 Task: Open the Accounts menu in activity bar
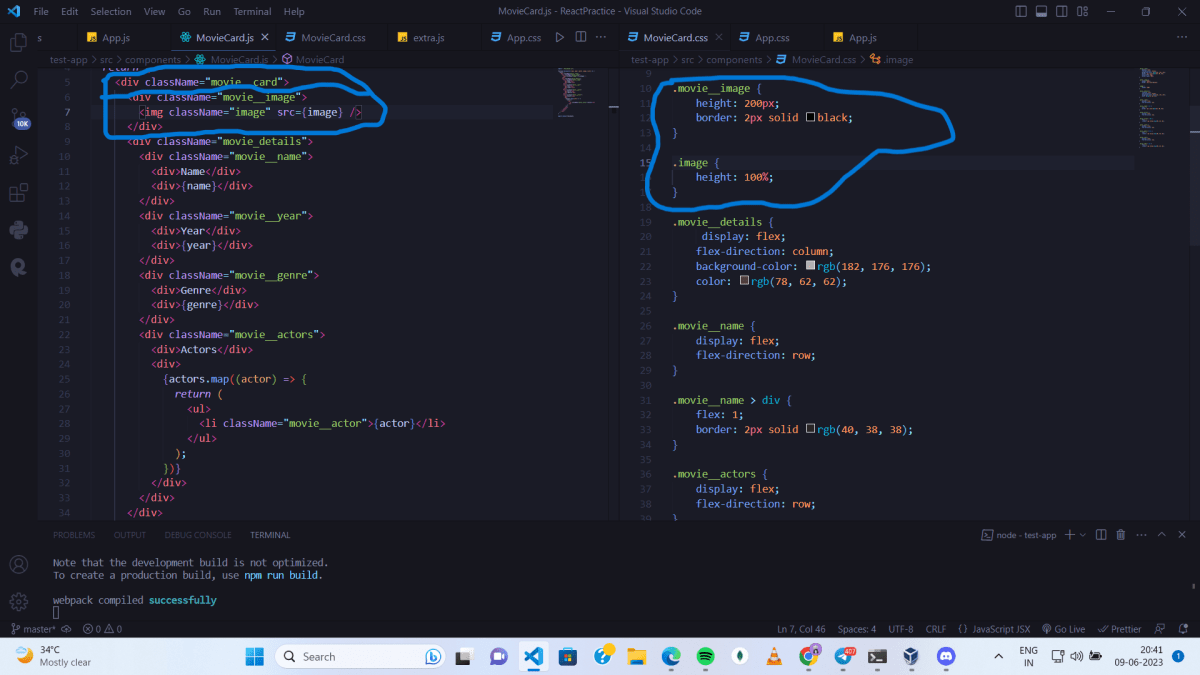pyautogui.click(x=18, y=565)
